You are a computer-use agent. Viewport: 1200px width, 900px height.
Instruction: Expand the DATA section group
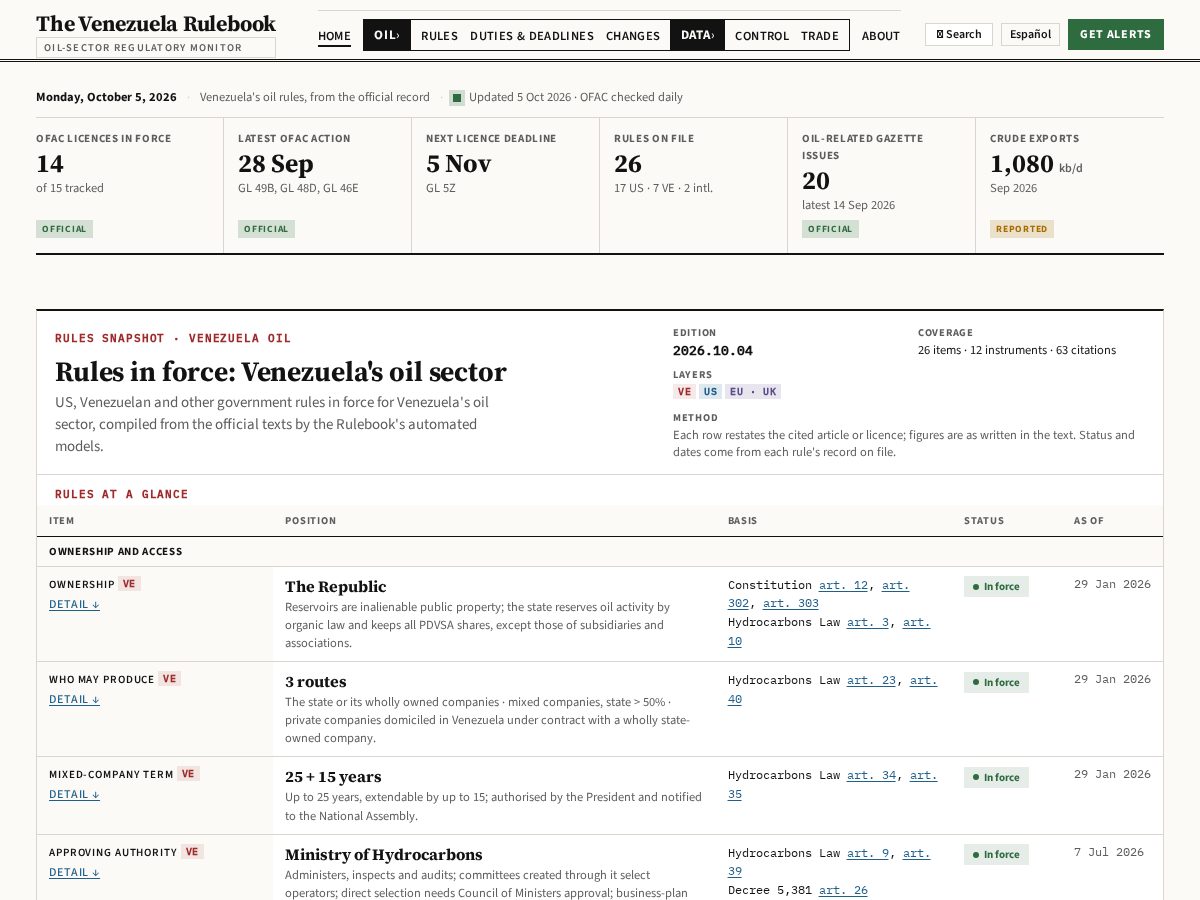coord(697,35)
